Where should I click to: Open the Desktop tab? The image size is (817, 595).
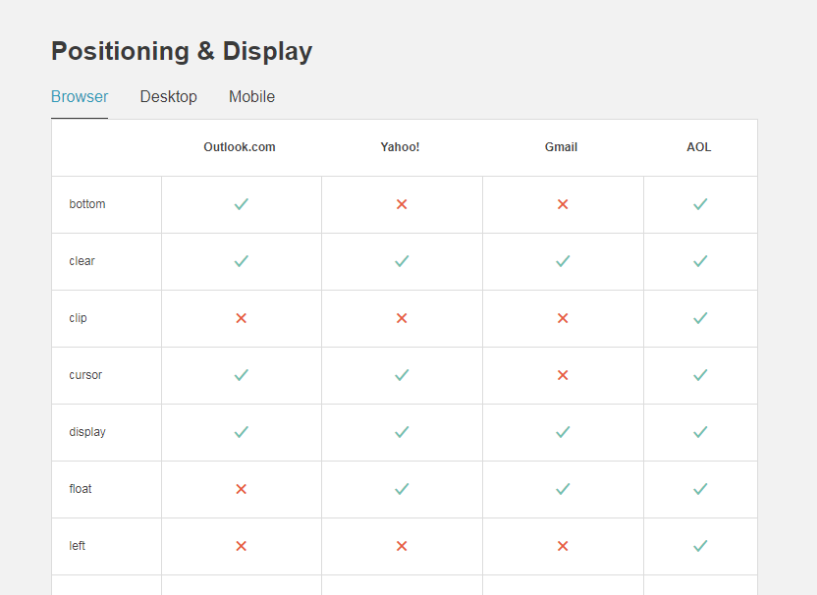click(x=168, y=97)
